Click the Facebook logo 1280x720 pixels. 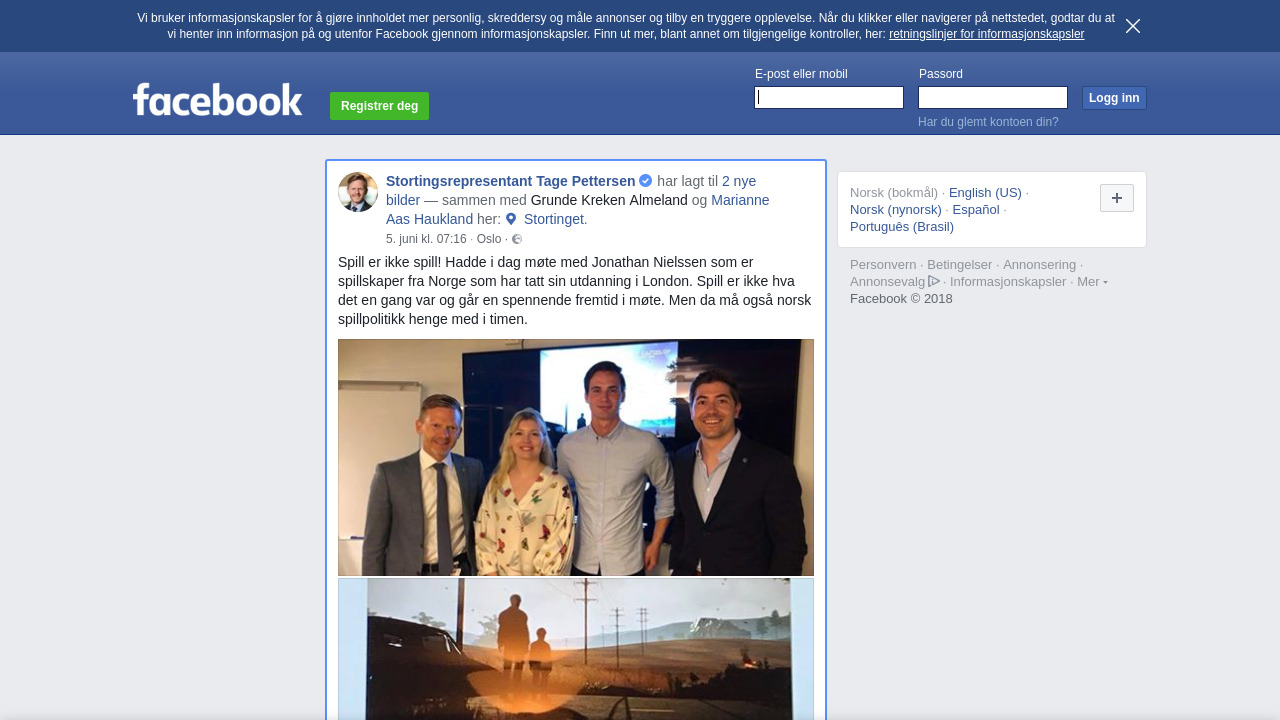tap(217, 100)
